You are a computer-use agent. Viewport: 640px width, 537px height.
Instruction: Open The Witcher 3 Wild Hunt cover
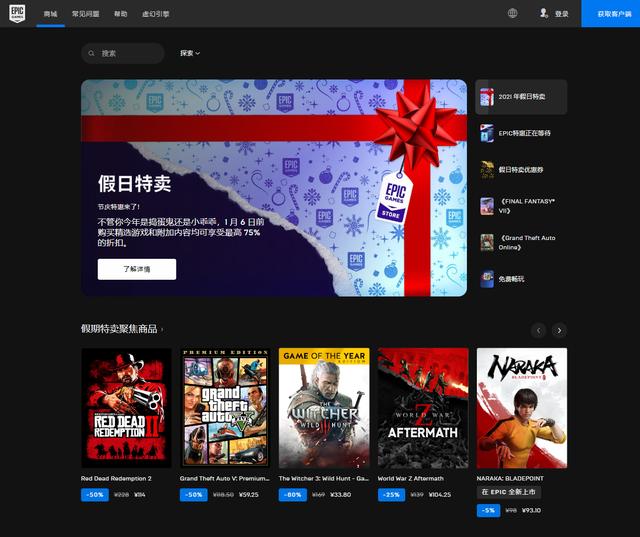pos(324,408)
